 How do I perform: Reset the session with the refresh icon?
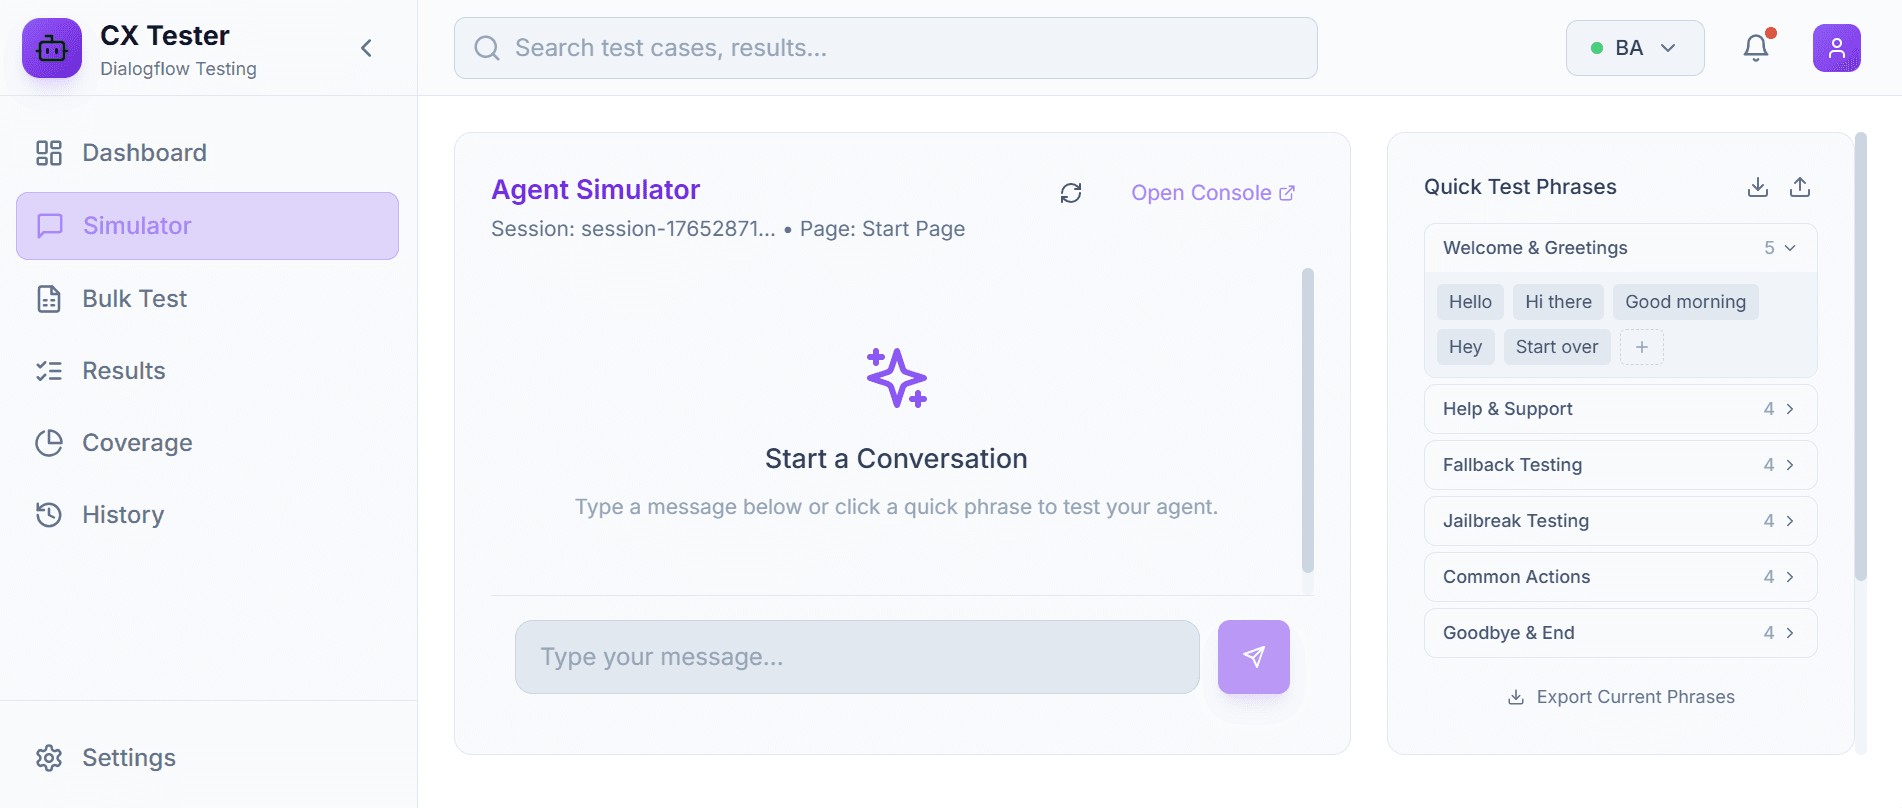(x=1070, y=192)
